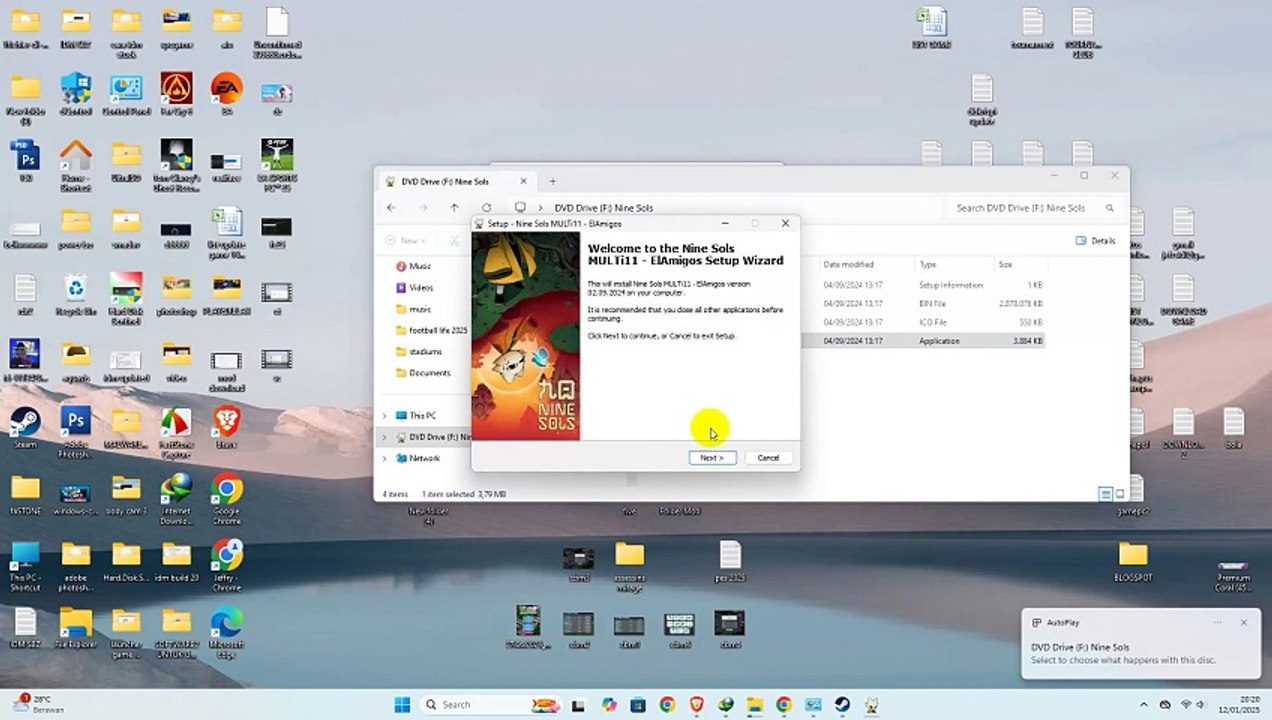Open the Details pane in File Explorer
Image resolution: width=1272 pixels, height=720 pixels.
point(1096,241)
